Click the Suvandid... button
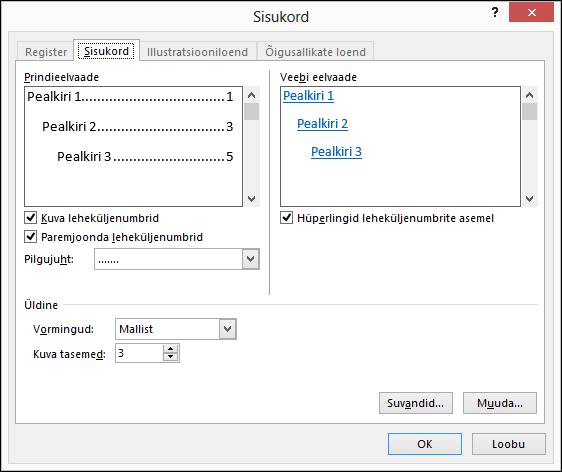This screenshot has height=472, width=562. [416, 403]
